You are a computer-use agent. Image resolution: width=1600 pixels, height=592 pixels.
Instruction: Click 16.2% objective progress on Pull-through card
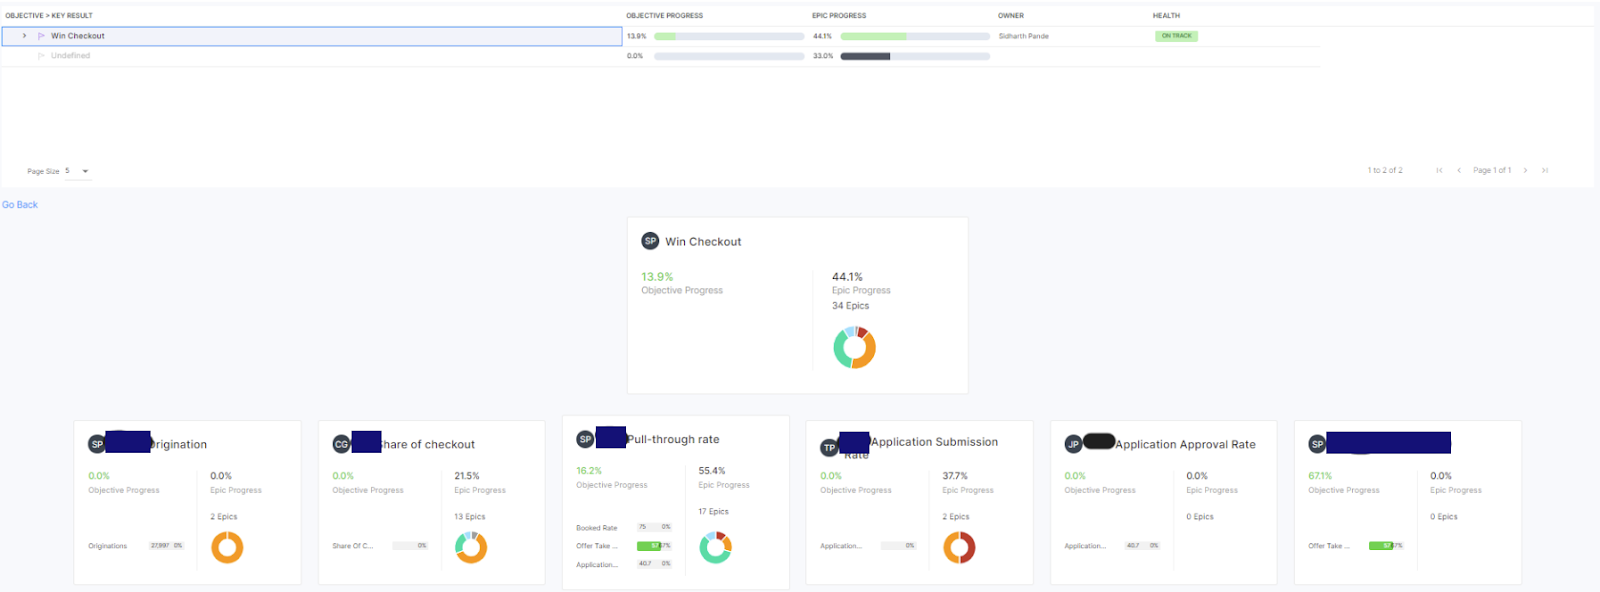589,471
